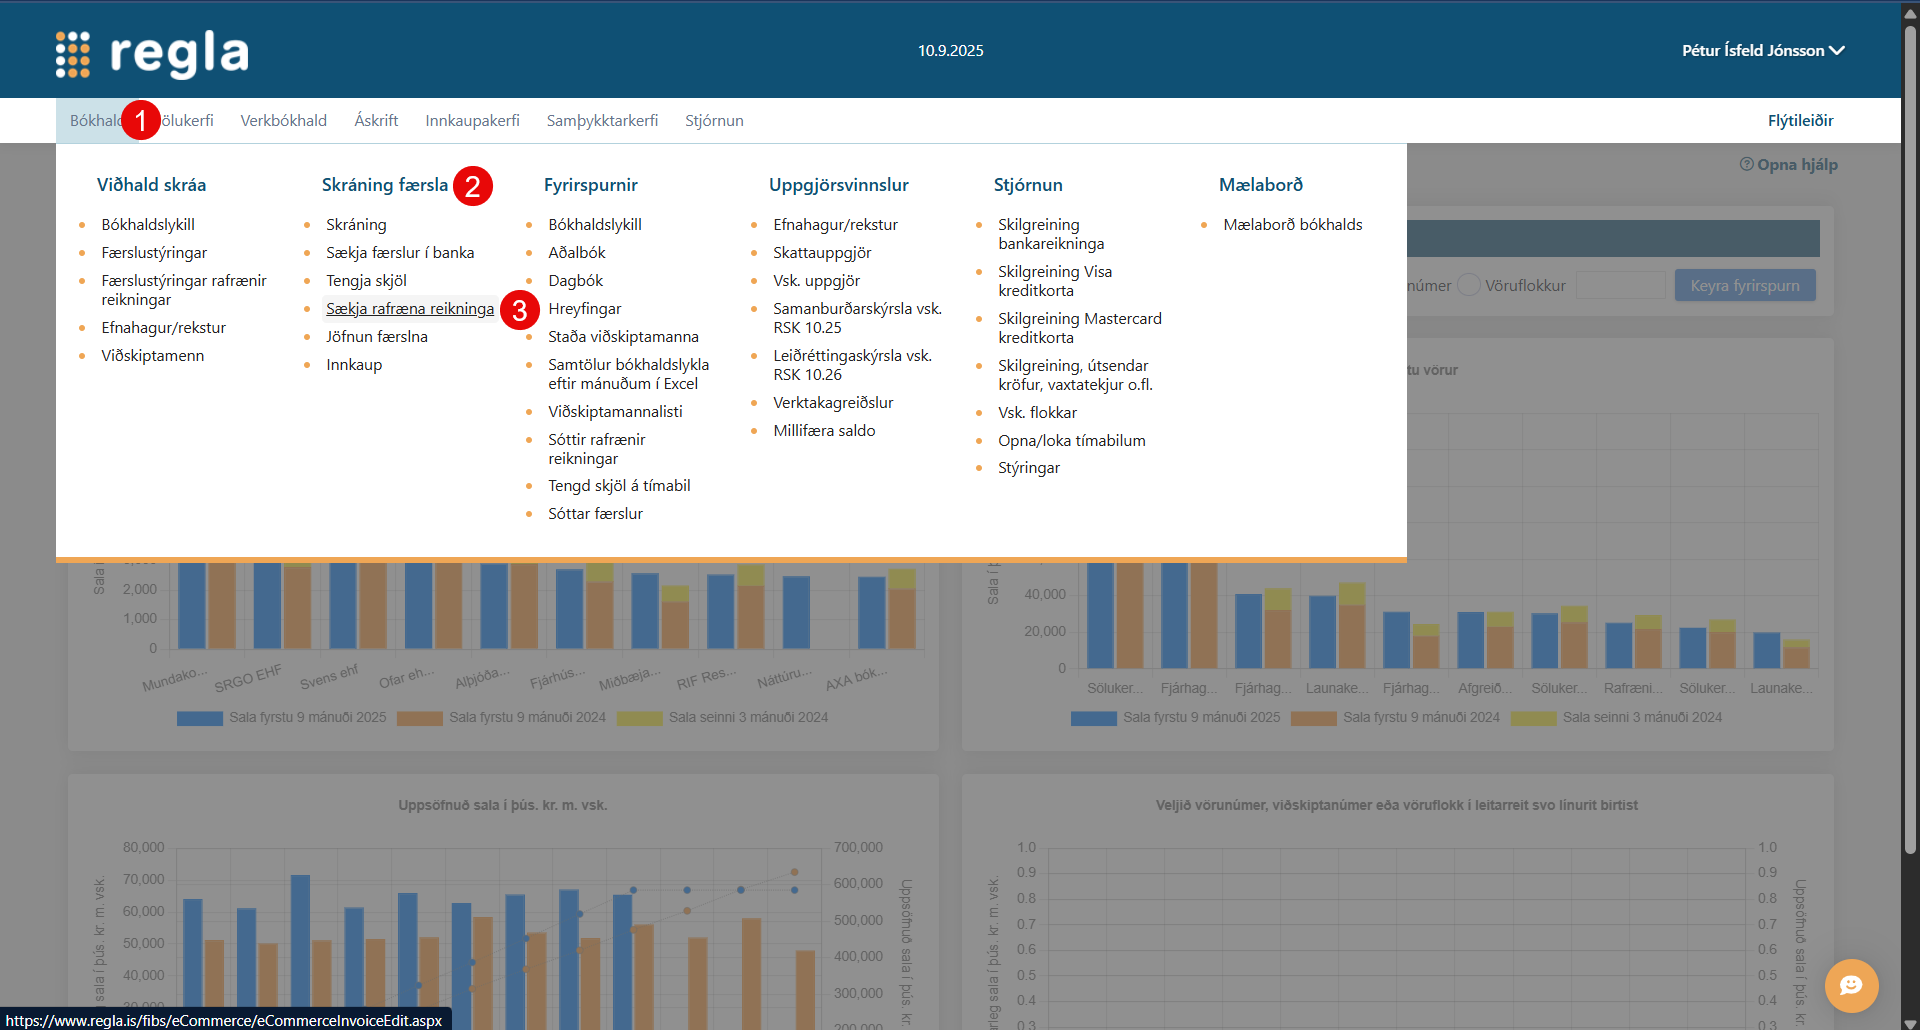
Task: Click the blue 'Sala fyrstu 9 mánuði 2025' legend swatch
Action: 200,718
